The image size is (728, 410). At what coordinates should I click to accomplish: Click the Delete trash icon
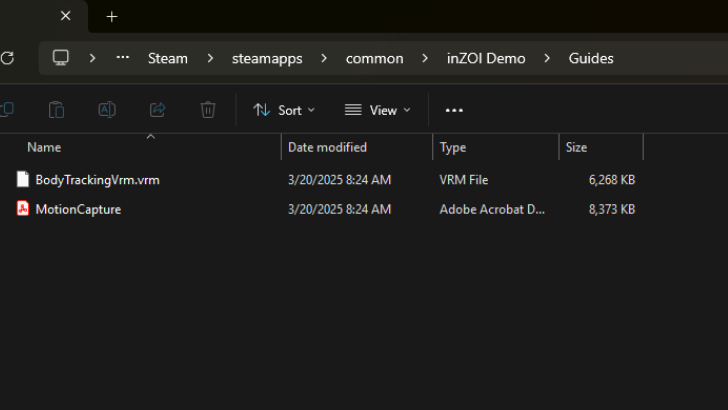point(208,110)
